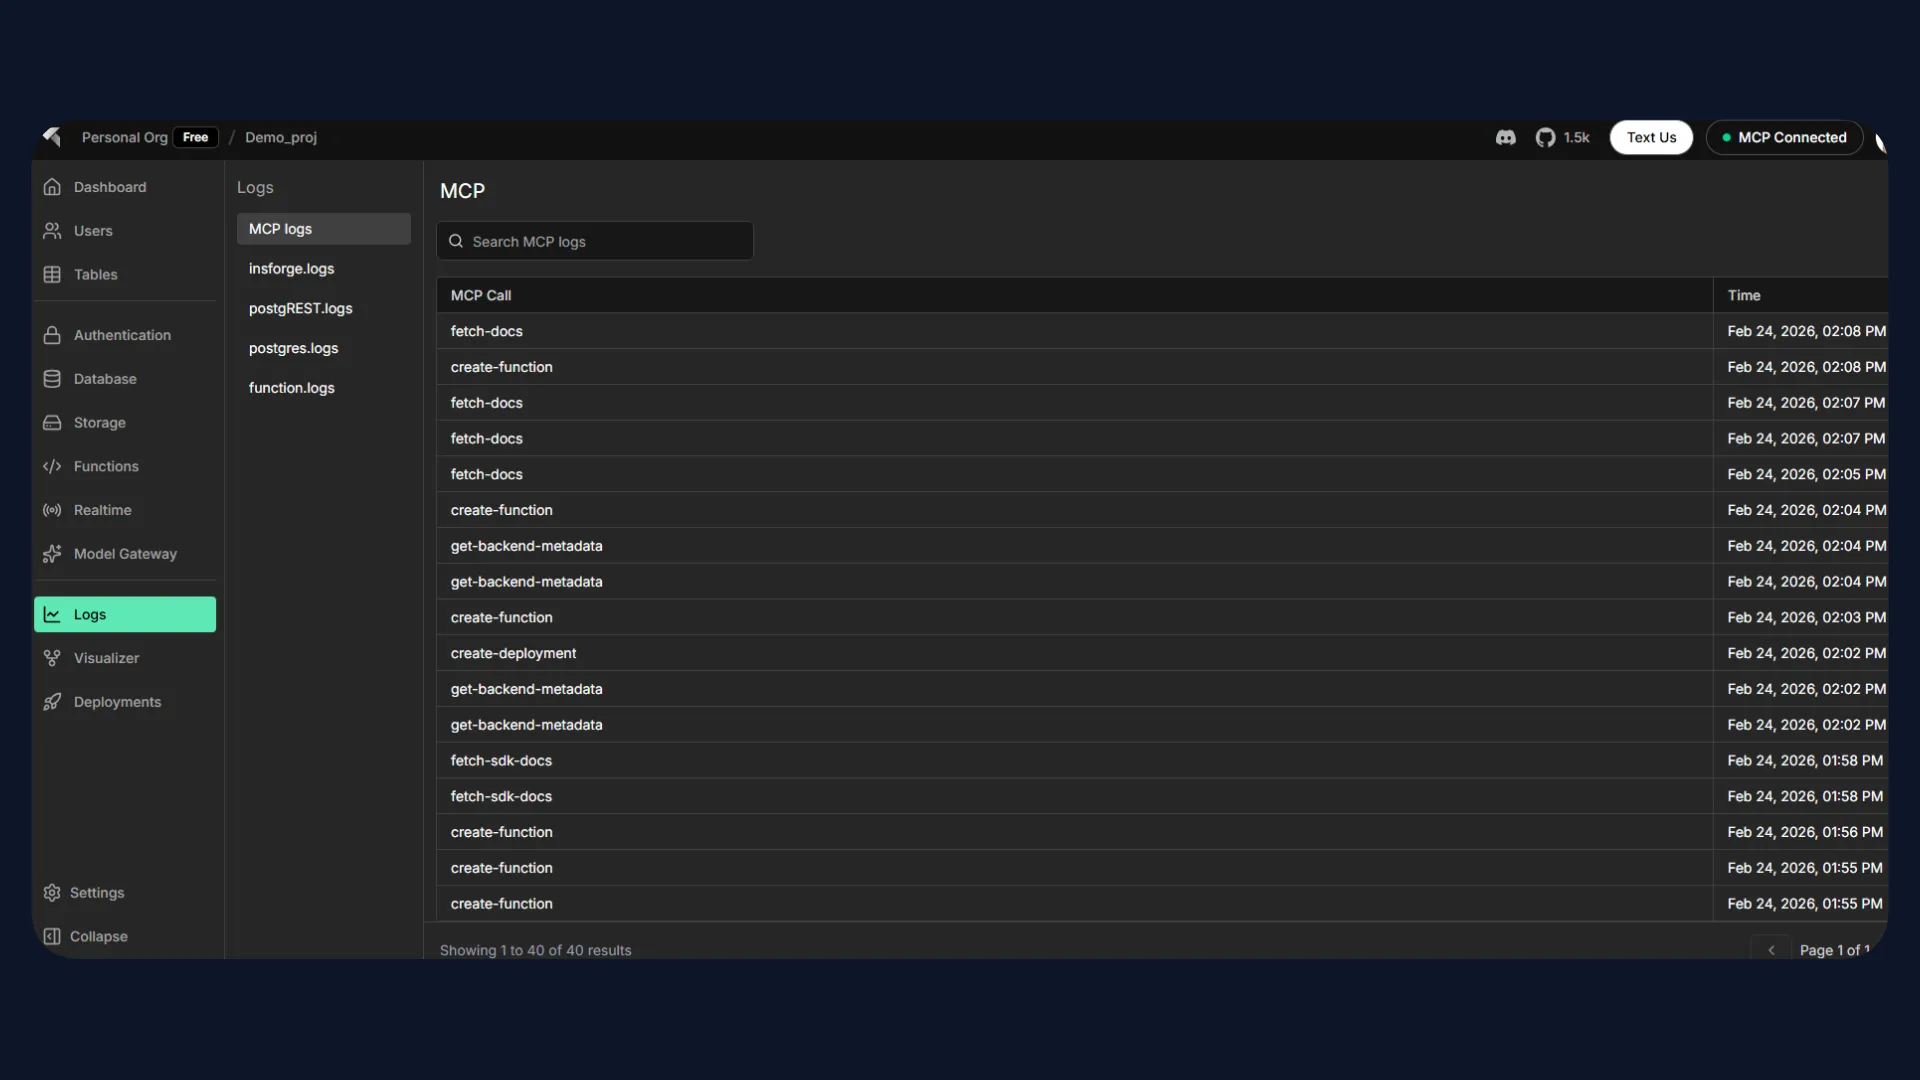Open the Dashboard panel
The height and width of the screenshot is (1080, 1920).
click(109, 187)
